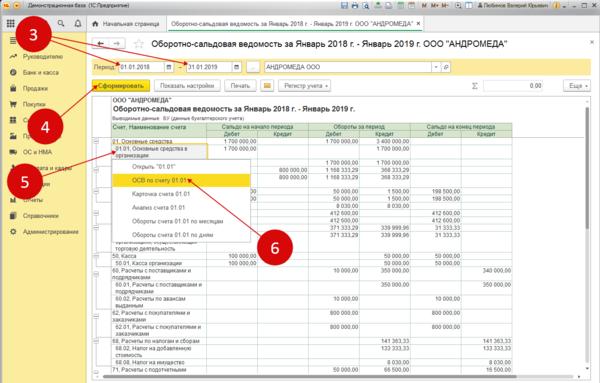Open calendar picker for start date
This screenshot has width=600, height=383.
pyautogui.click(x=169, y=67)
